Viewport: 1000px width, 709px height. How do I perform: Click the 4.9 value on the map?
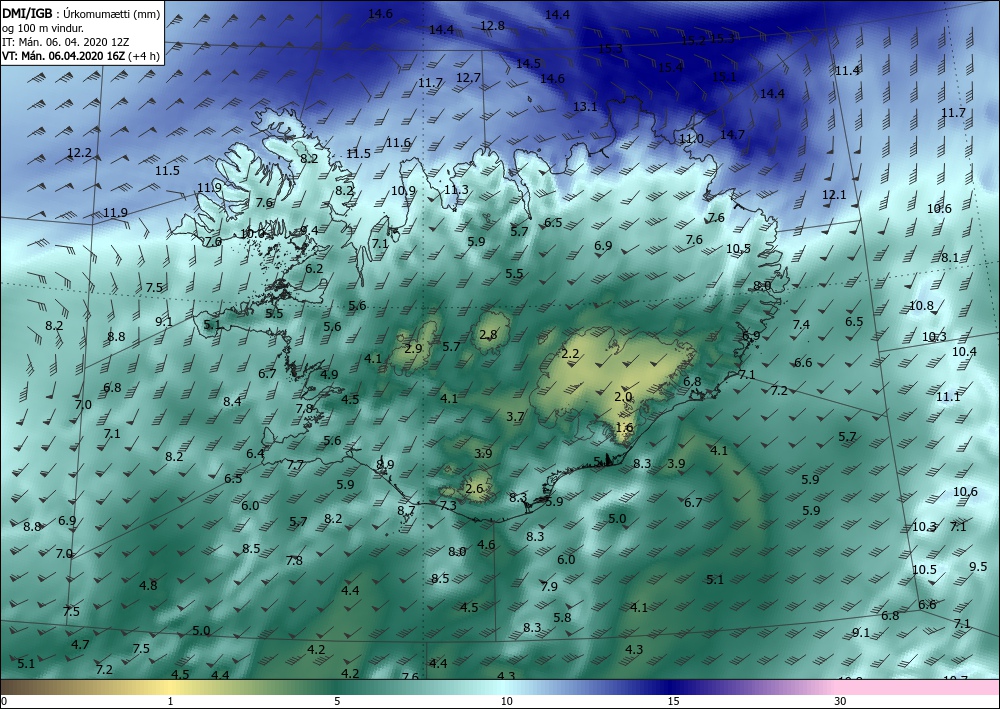click(x=329, y=374)
